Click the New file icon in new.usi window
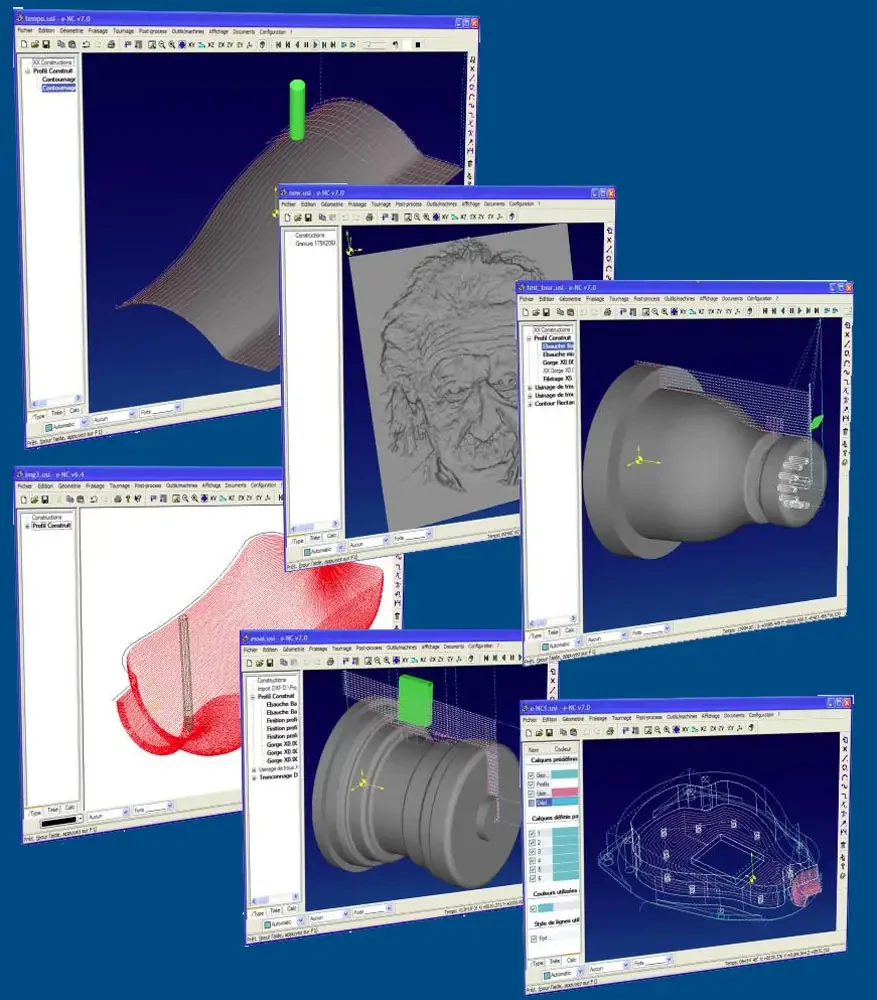Image resolution: width=877 pixels, height=1000 pixels. (x=287, y=217)
